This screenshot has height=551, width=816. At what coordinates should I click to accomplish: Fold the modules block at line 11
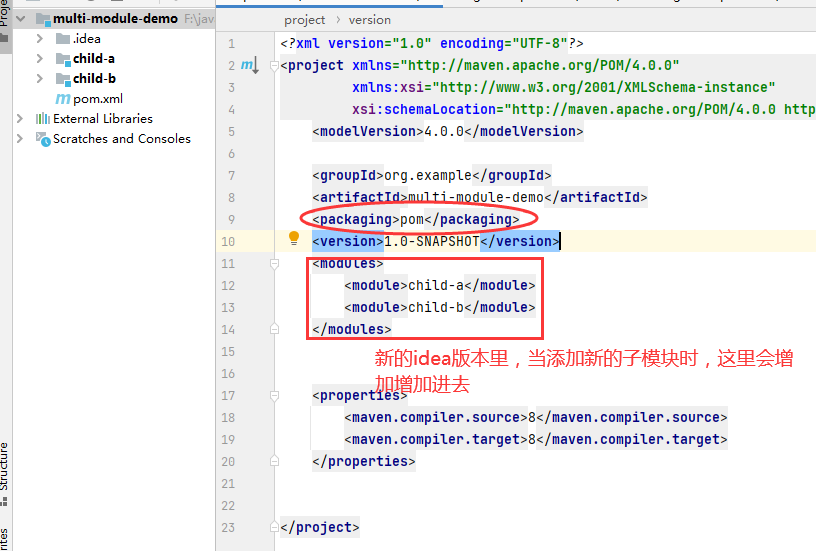coord(274,264)
